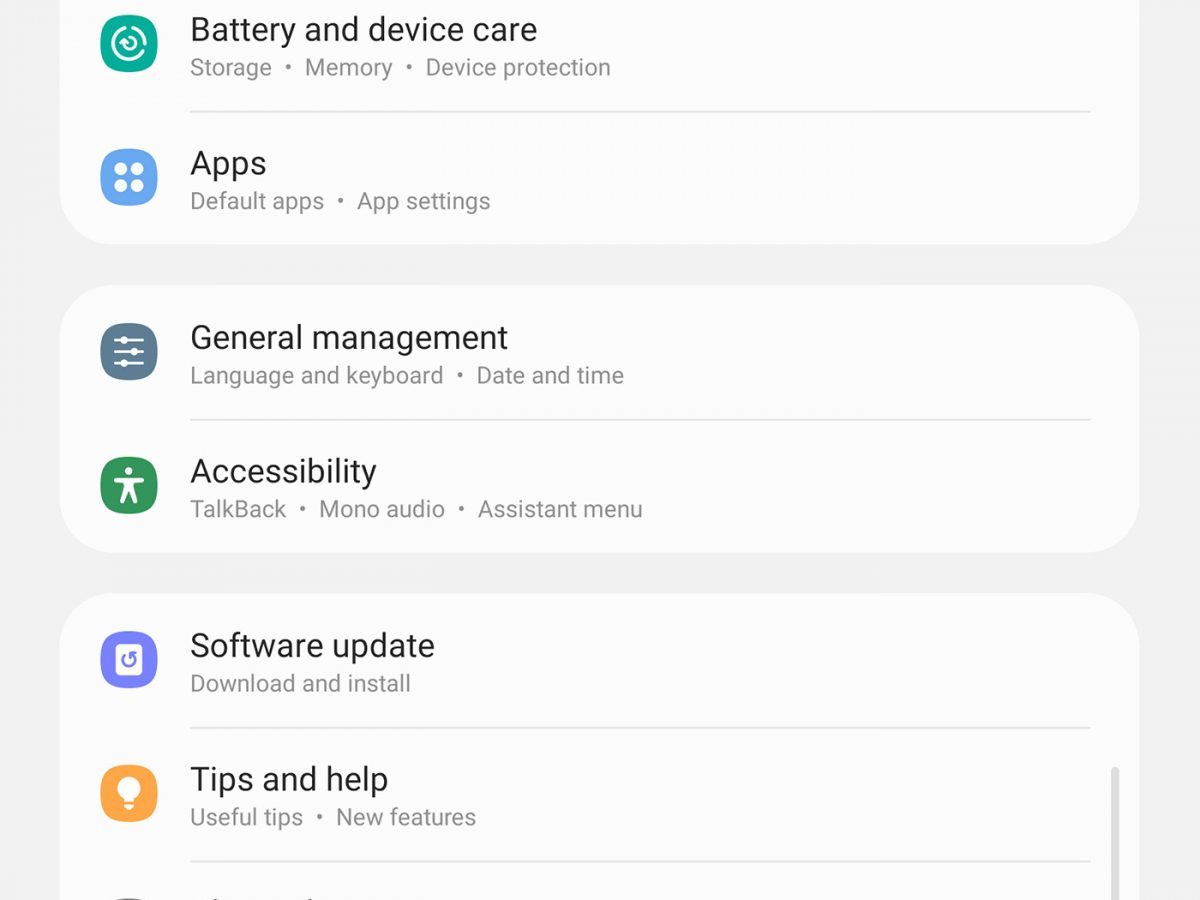Select the General management title

(348, 338)
